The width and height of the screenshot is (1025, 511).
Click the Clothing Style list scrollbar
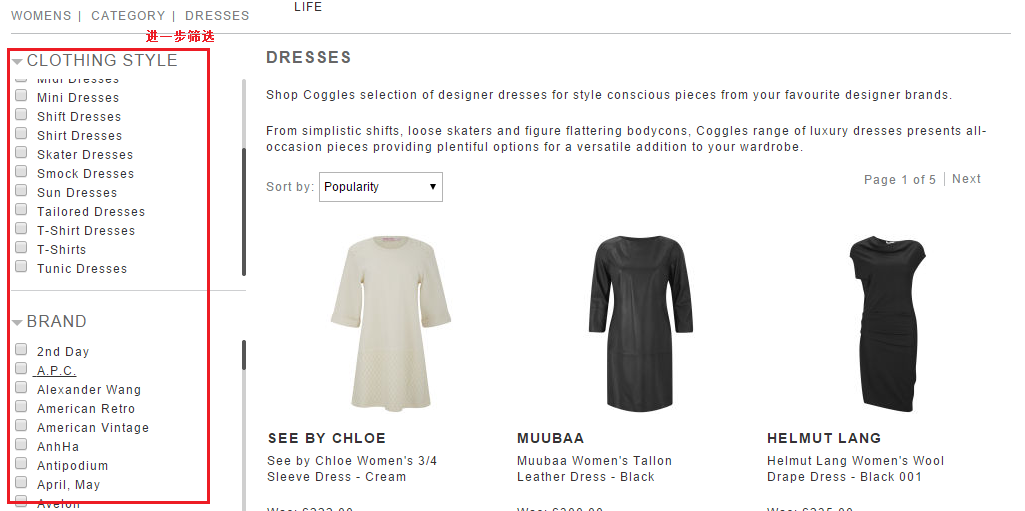(244, 178)
